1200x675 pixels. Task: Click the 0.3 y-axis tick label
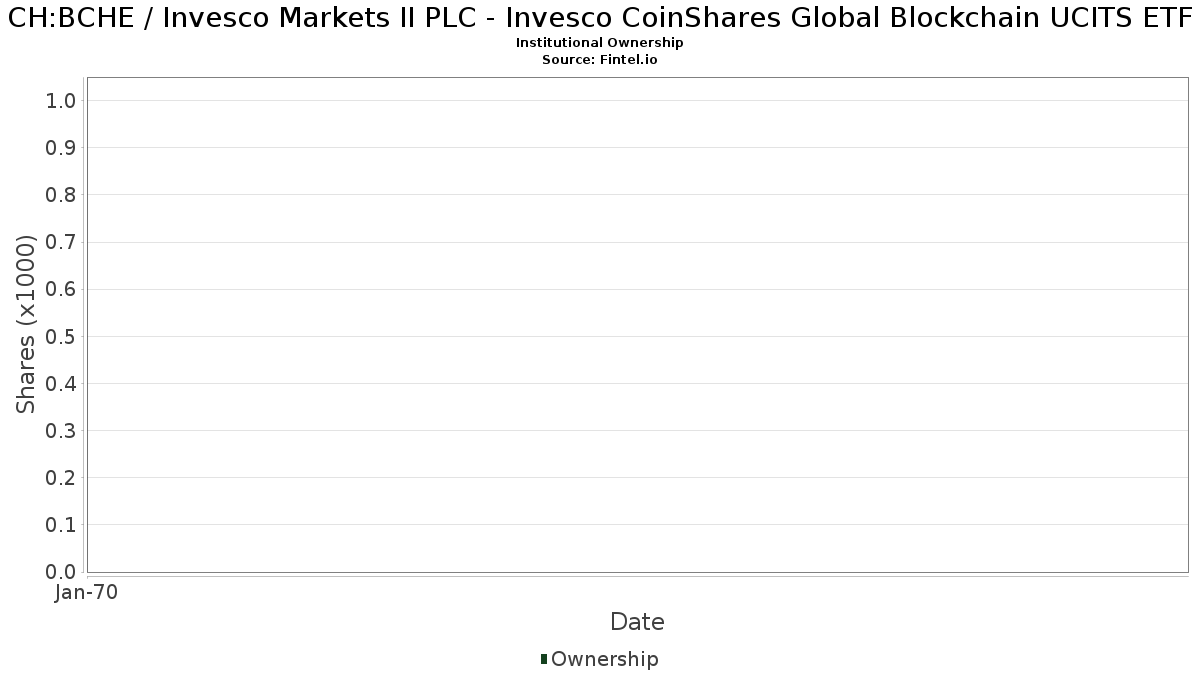(x=61, y=431)
